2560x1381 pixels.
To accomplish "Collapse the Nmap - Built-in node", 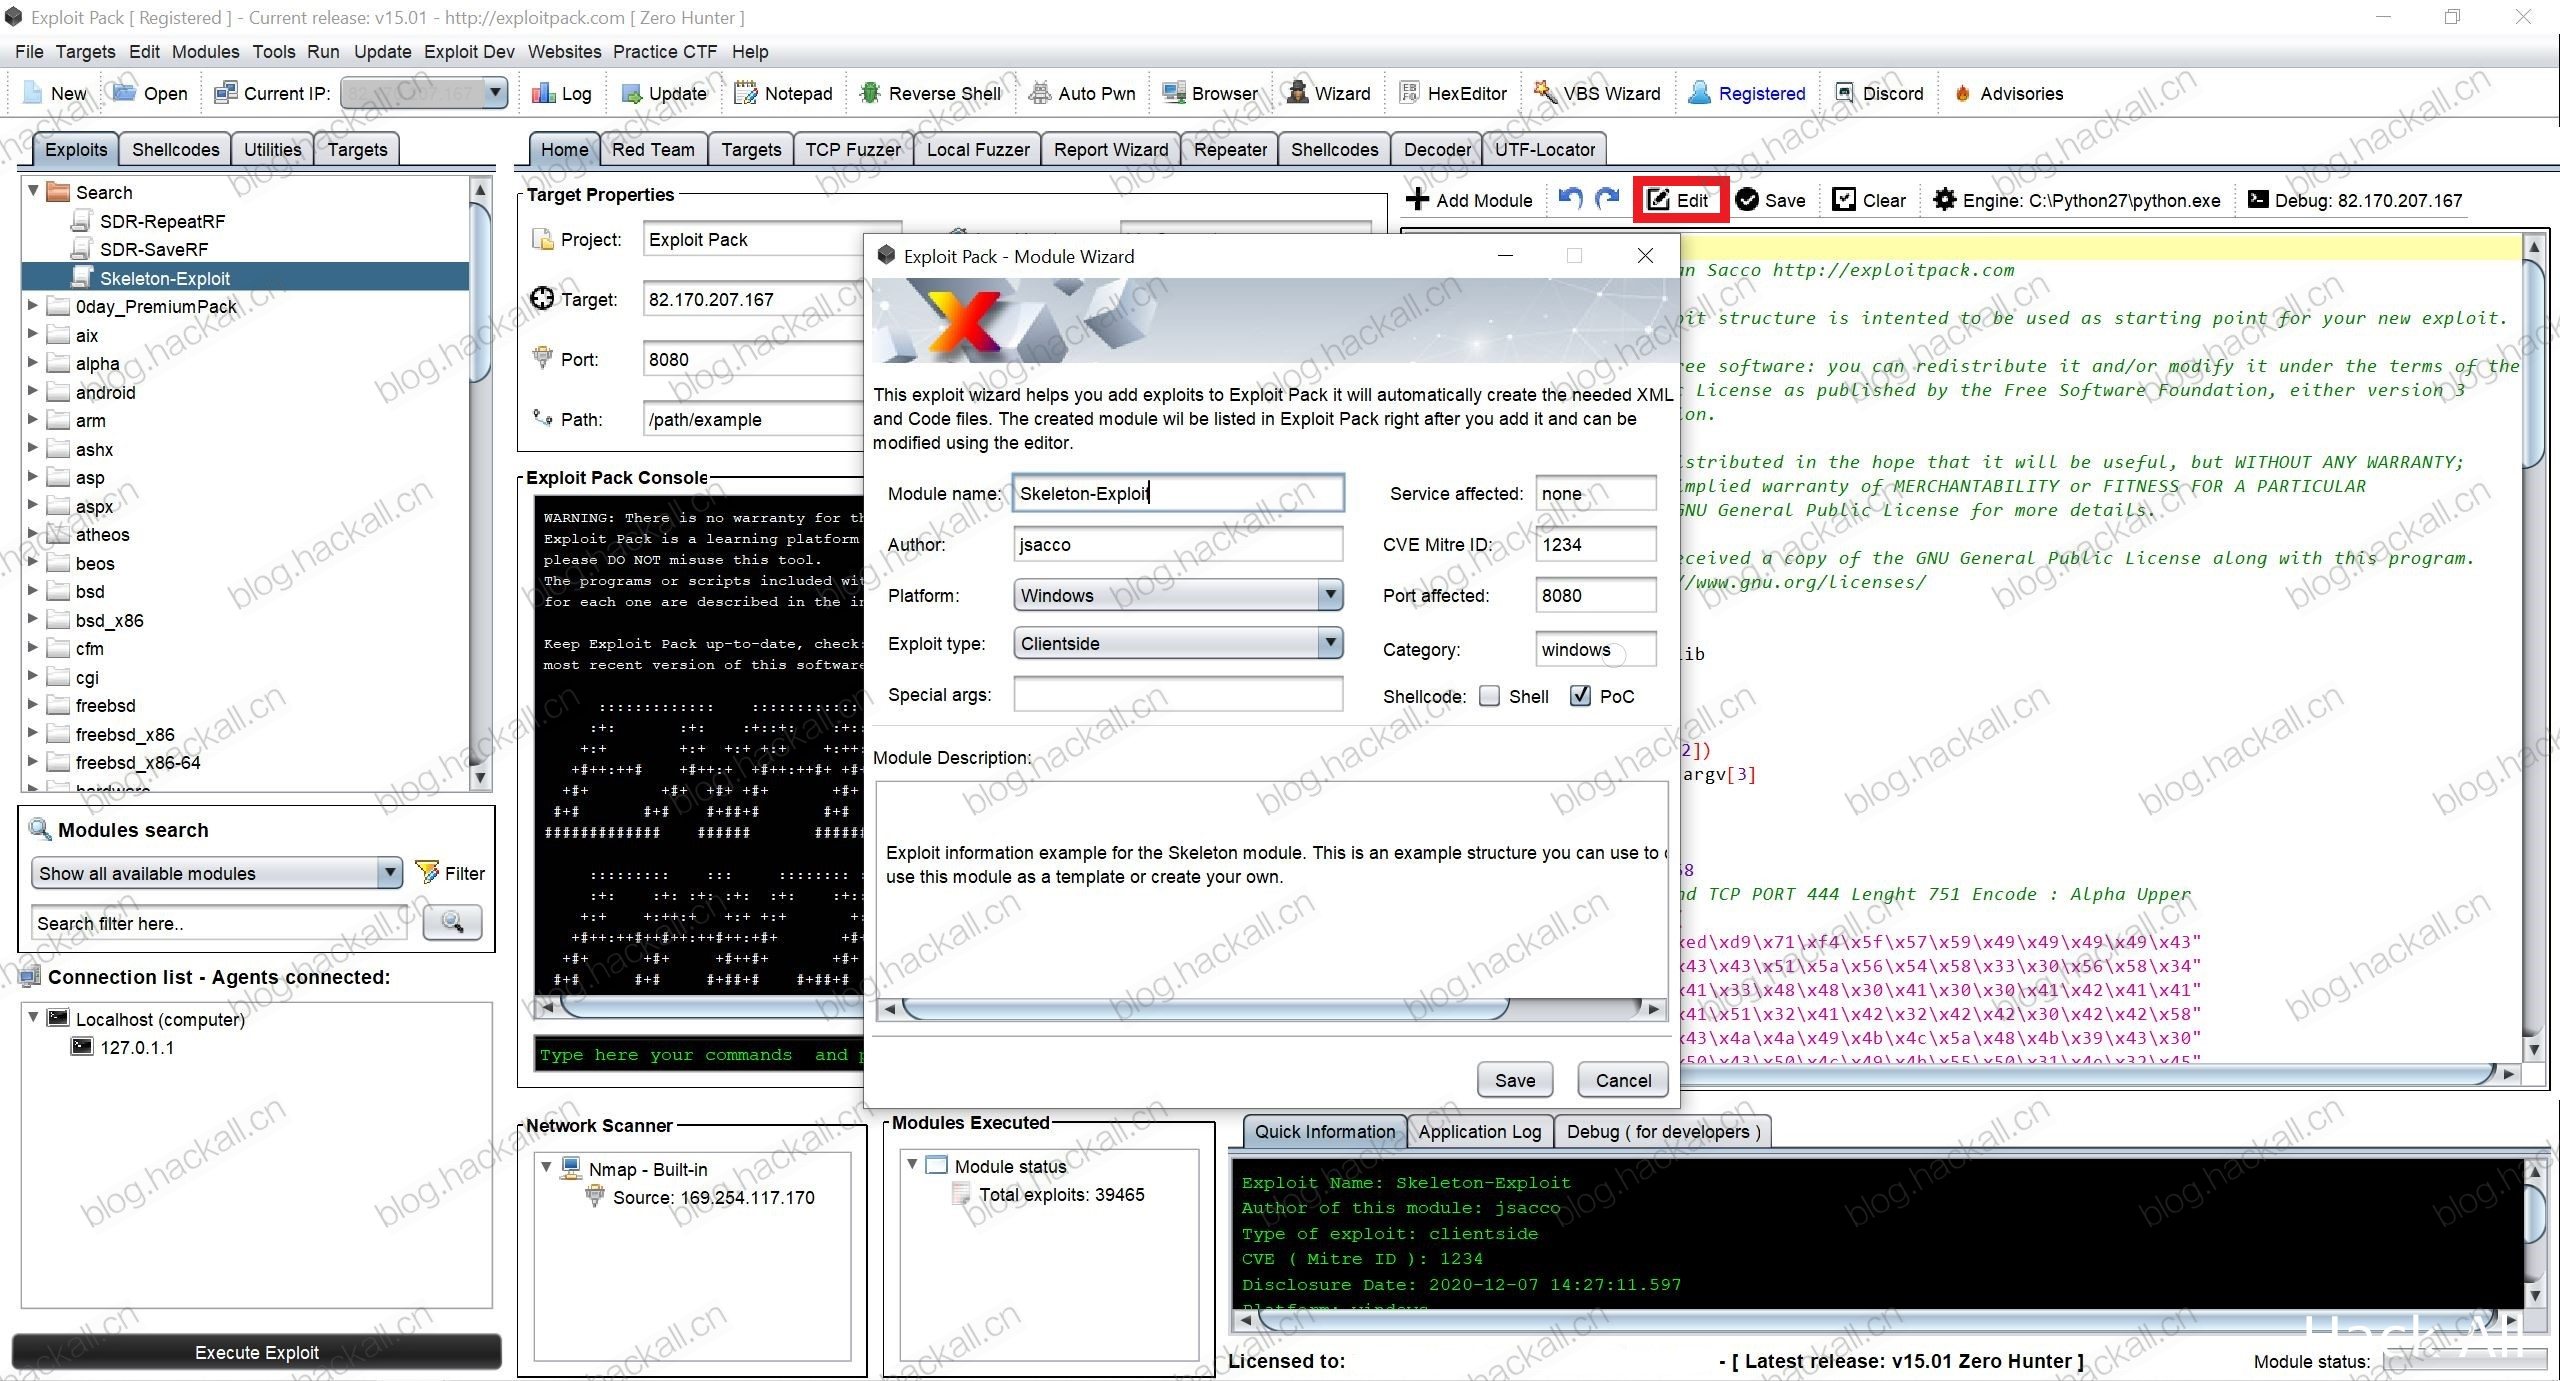I will tap(546, 1167).
